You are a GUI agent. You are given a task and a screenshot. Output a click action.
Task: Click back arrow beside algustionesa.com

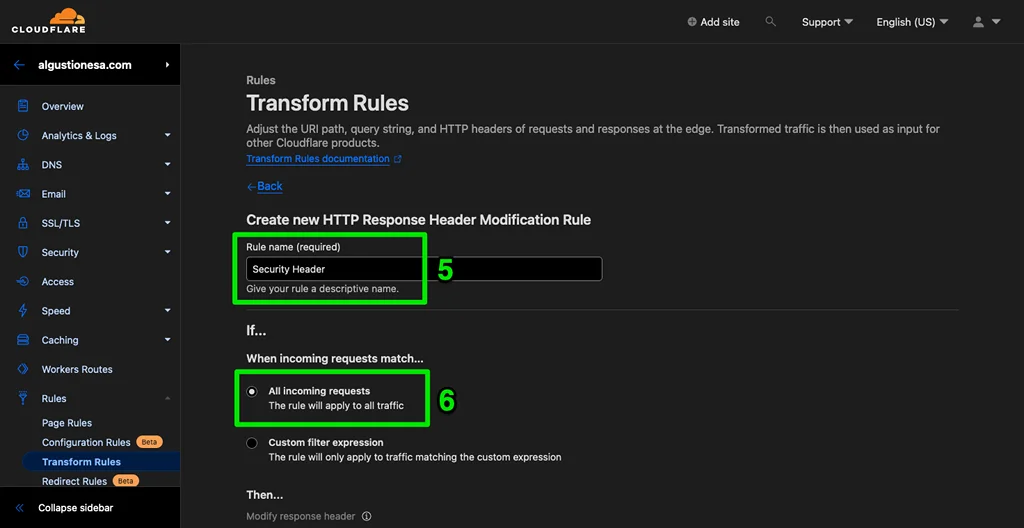pos(19,65)
